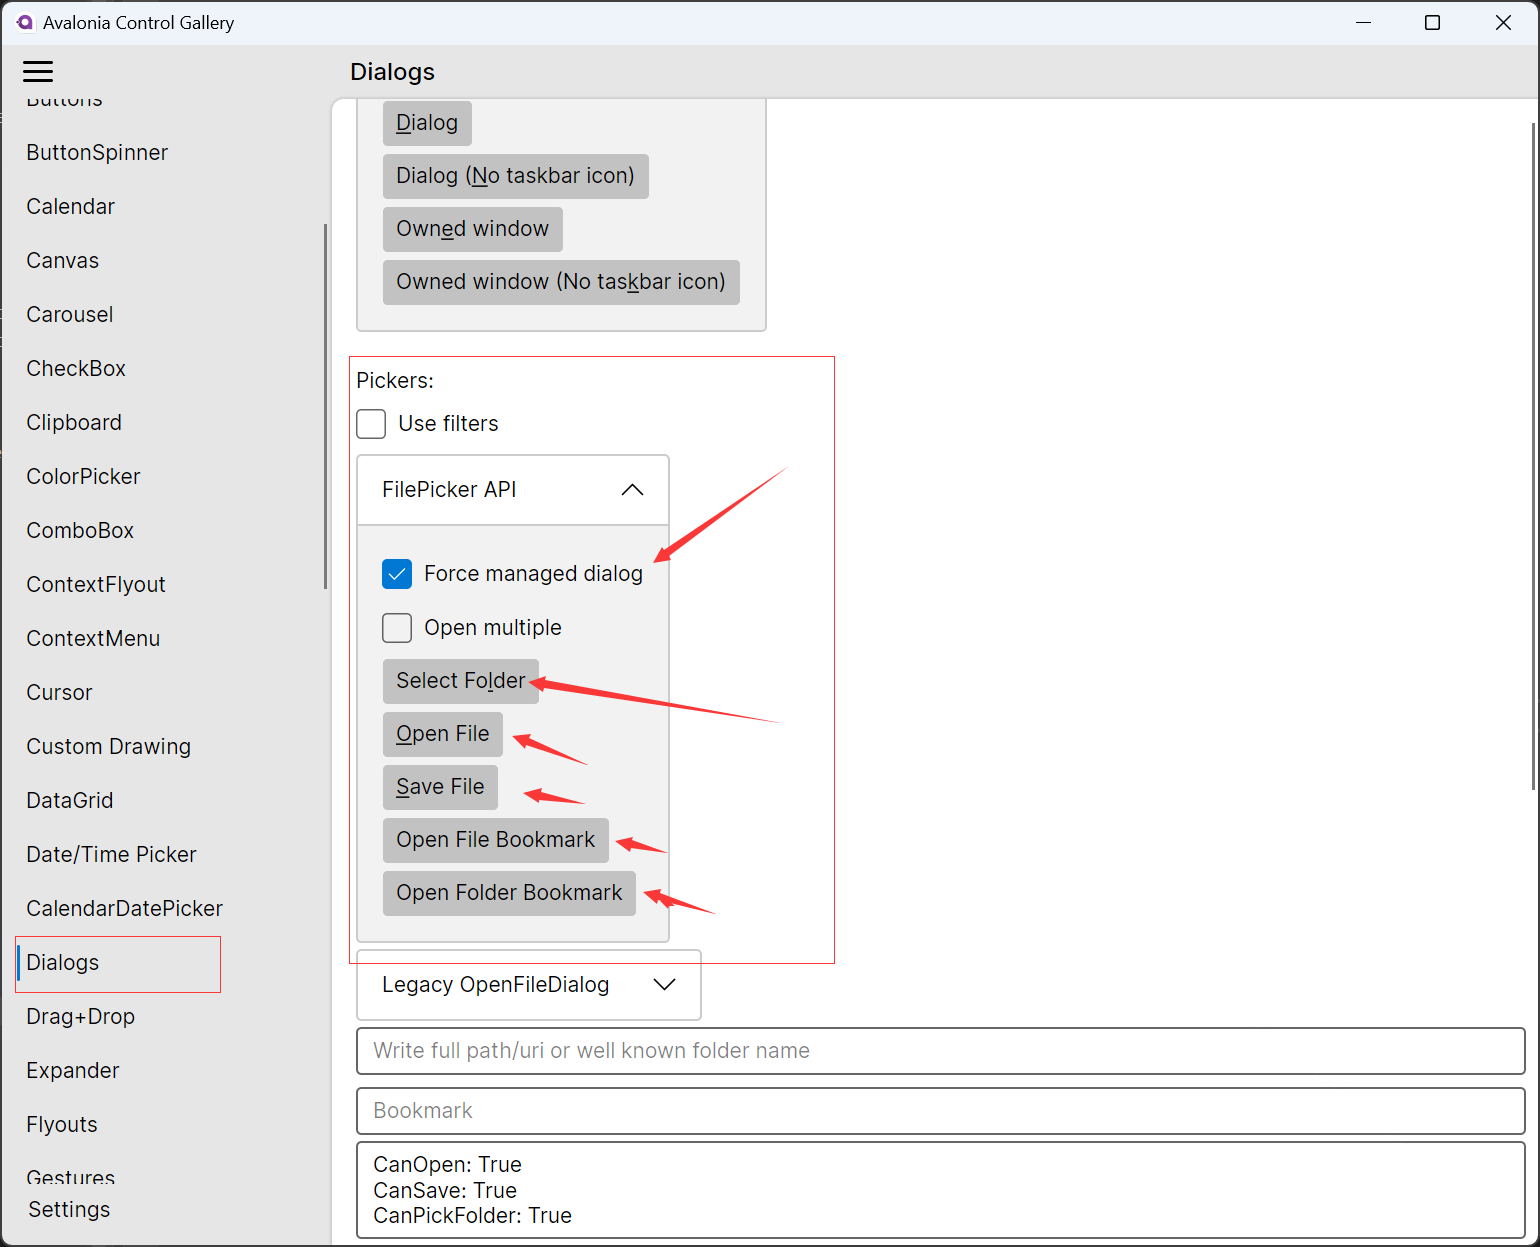Open "Dialog (No taskbar icon)"
1540x1247 pixels.
point(515,176)
